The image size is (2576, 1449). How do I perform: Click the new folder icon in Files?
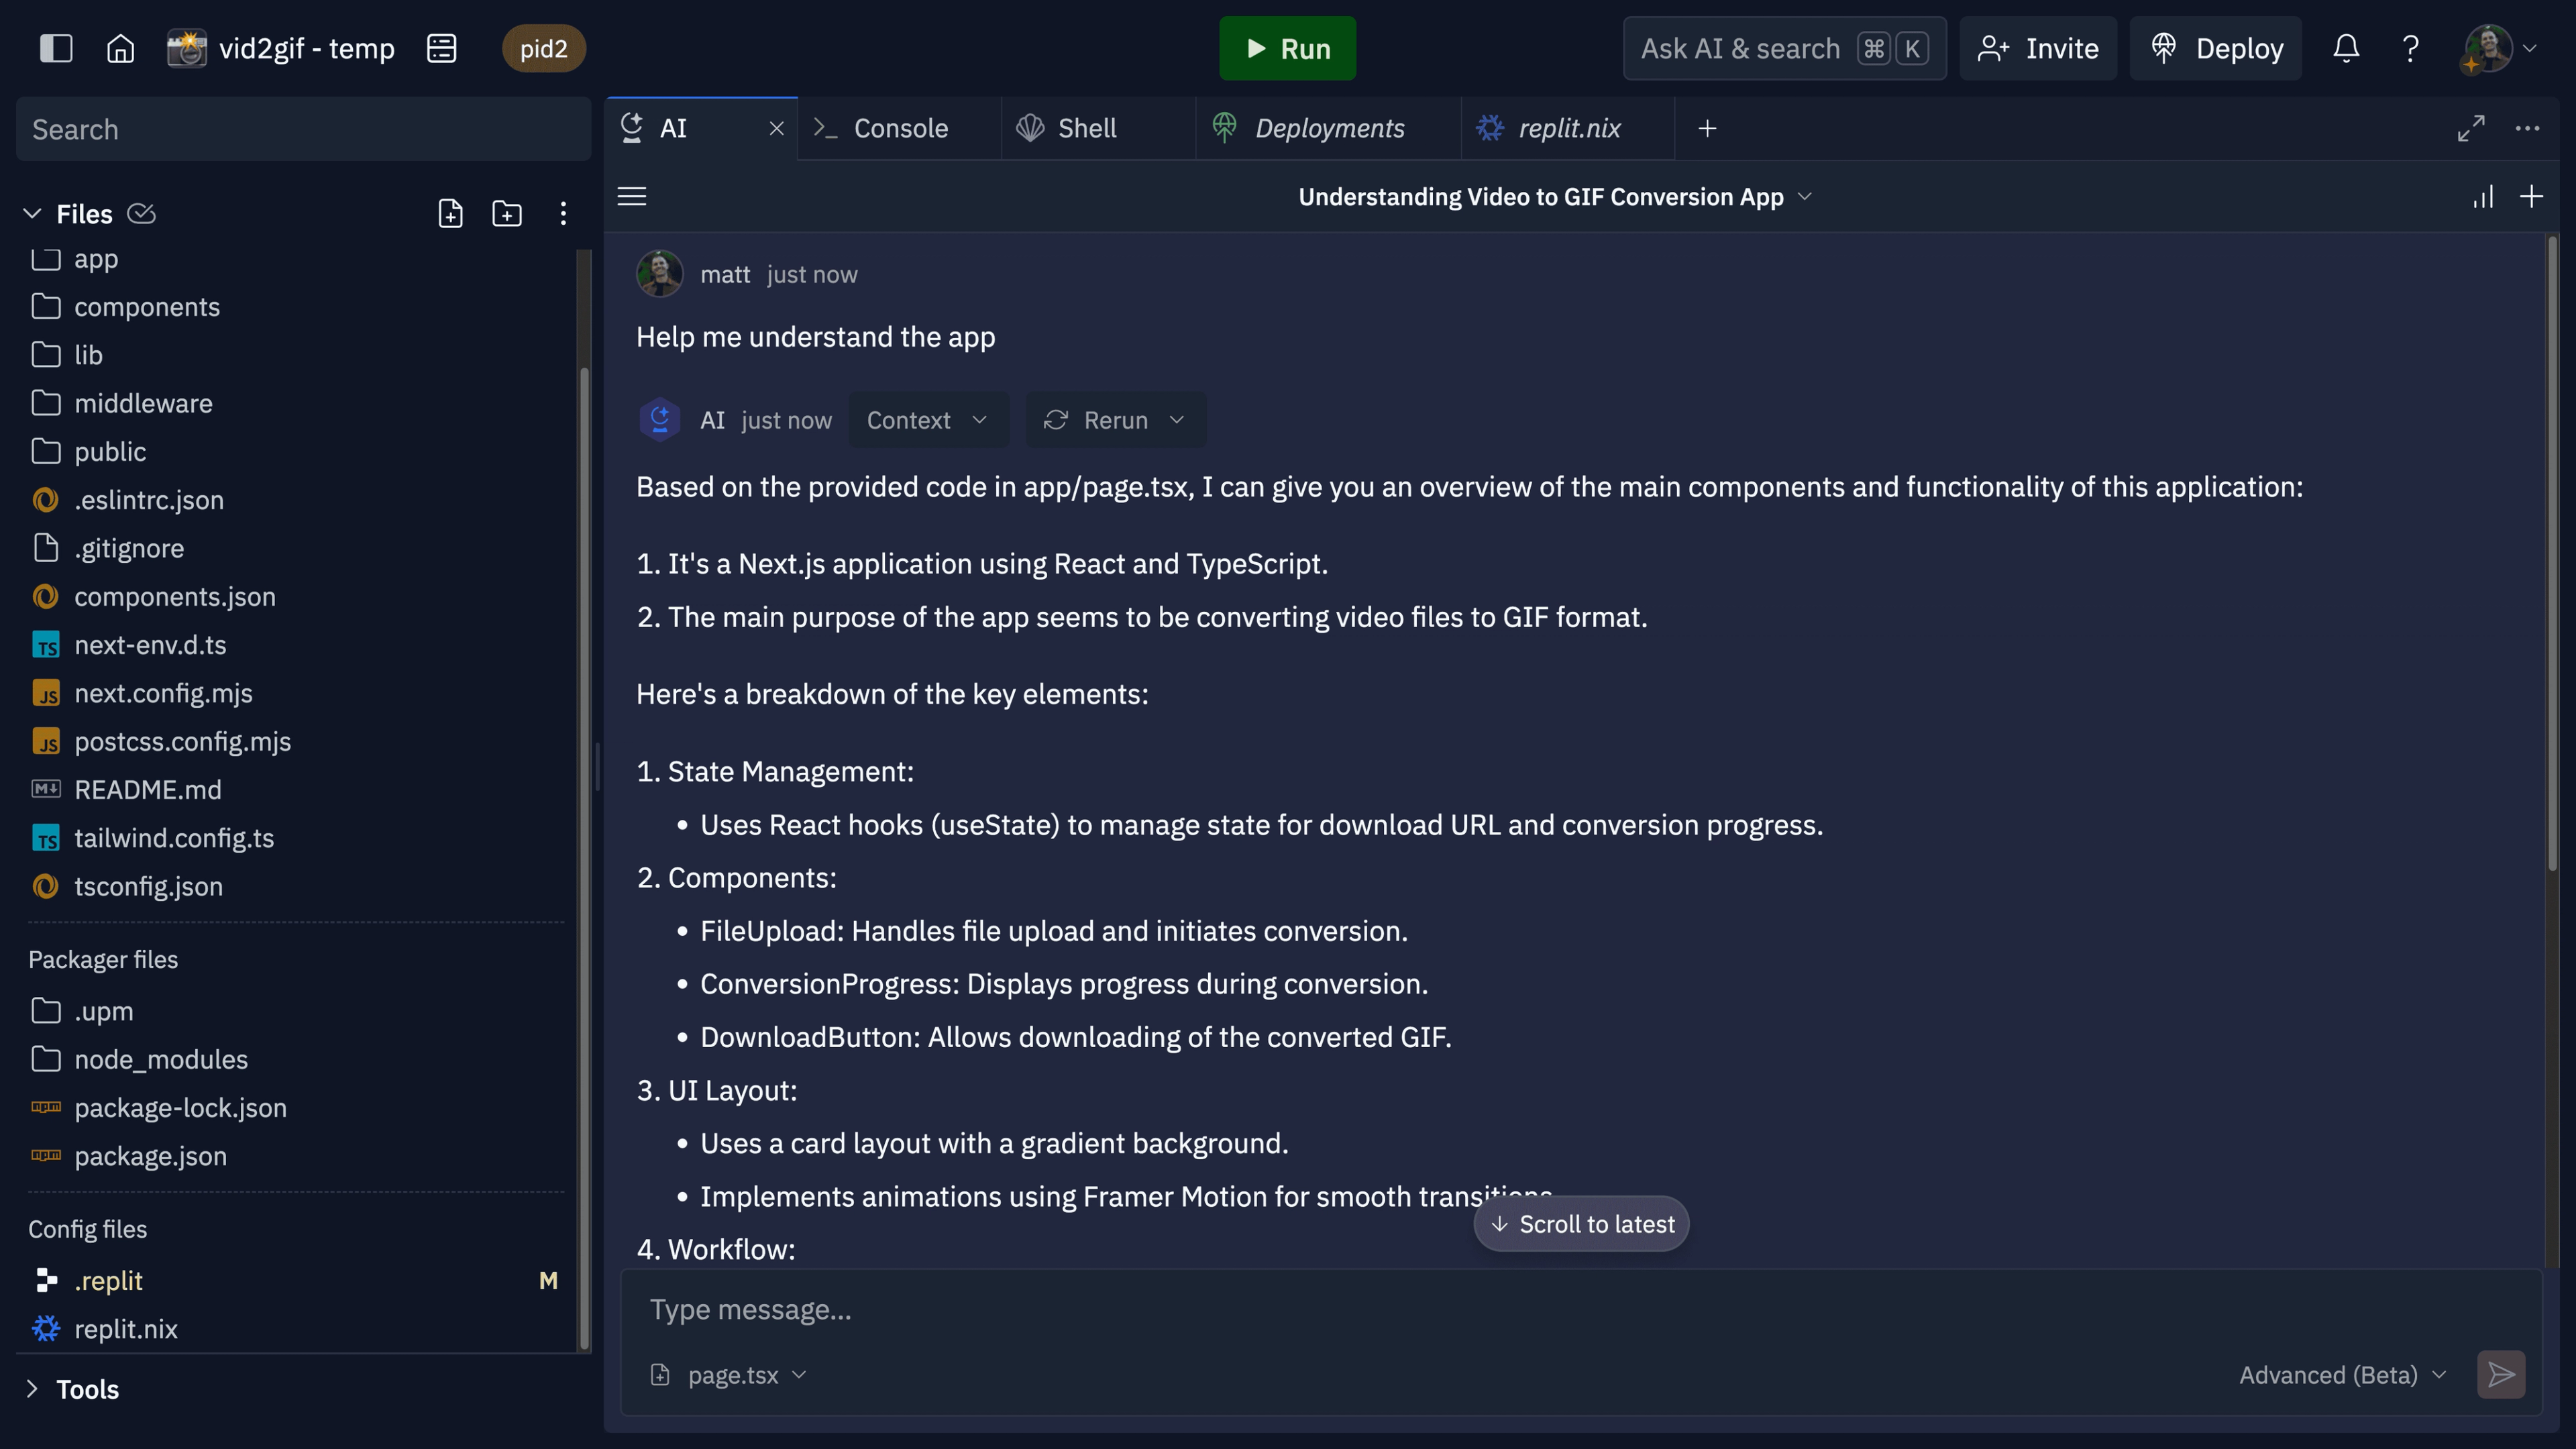tap(507, 213)
